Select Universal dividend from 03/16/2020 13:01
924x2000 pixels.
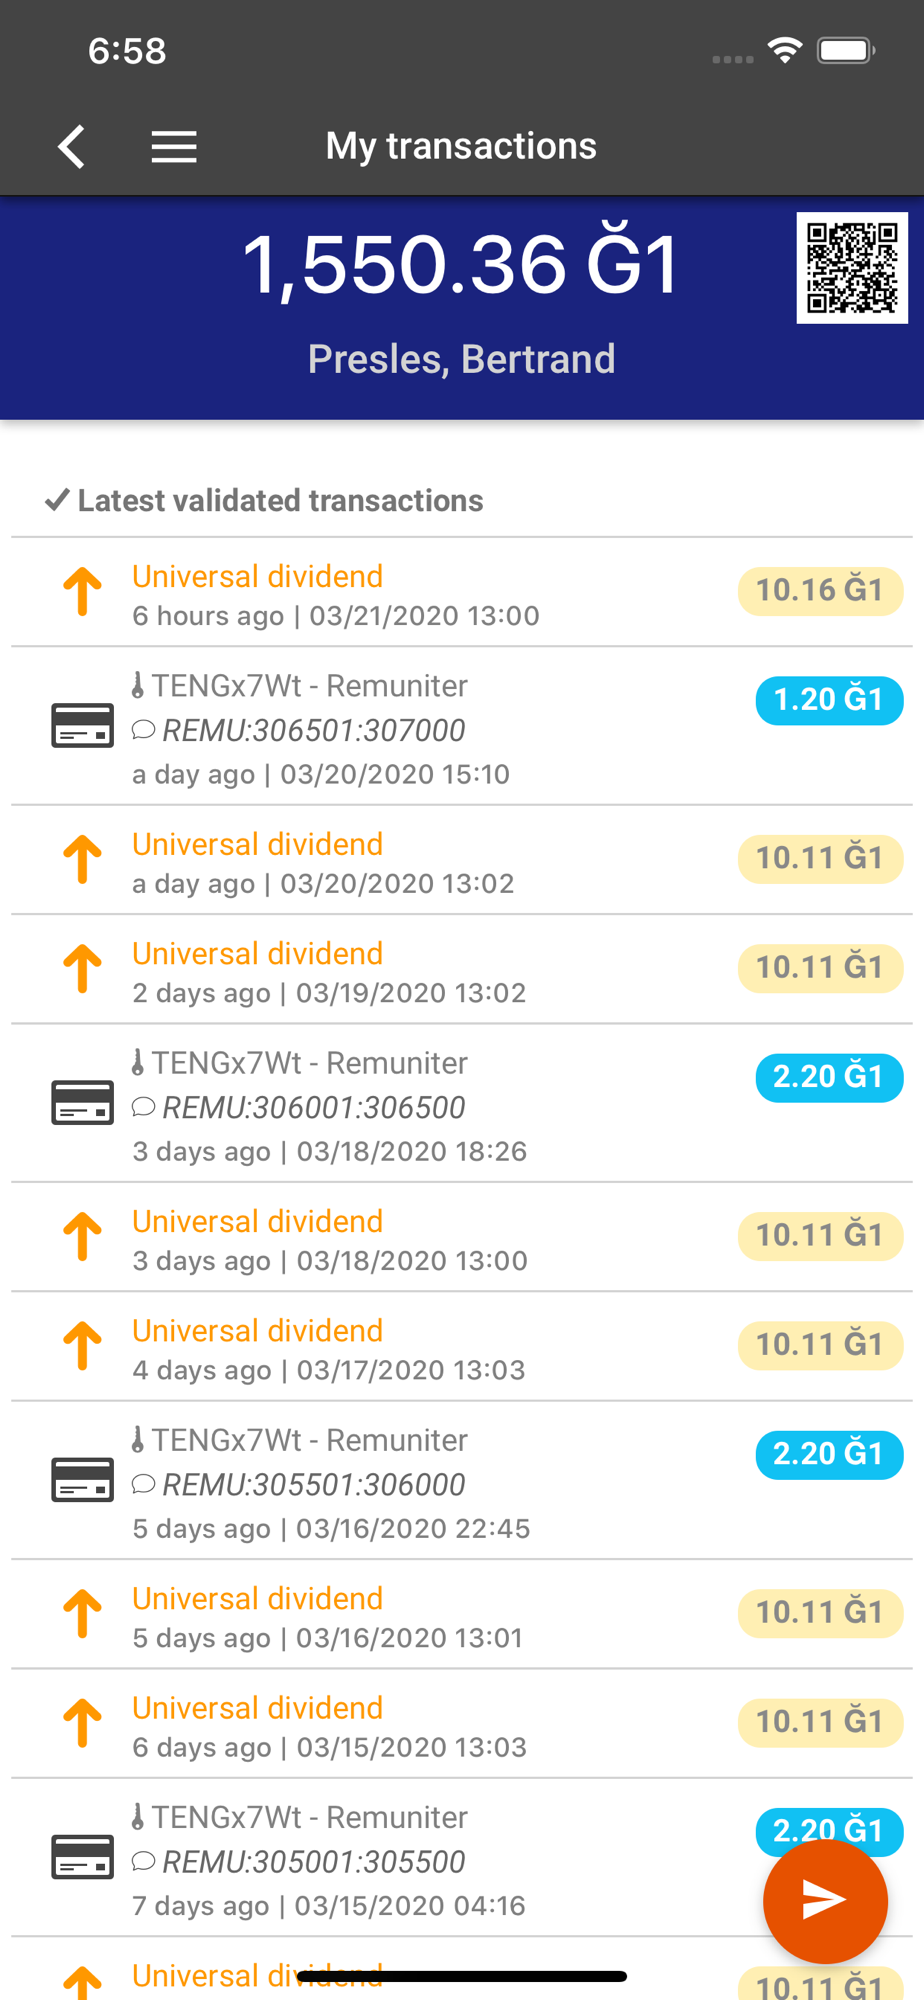258,1599
